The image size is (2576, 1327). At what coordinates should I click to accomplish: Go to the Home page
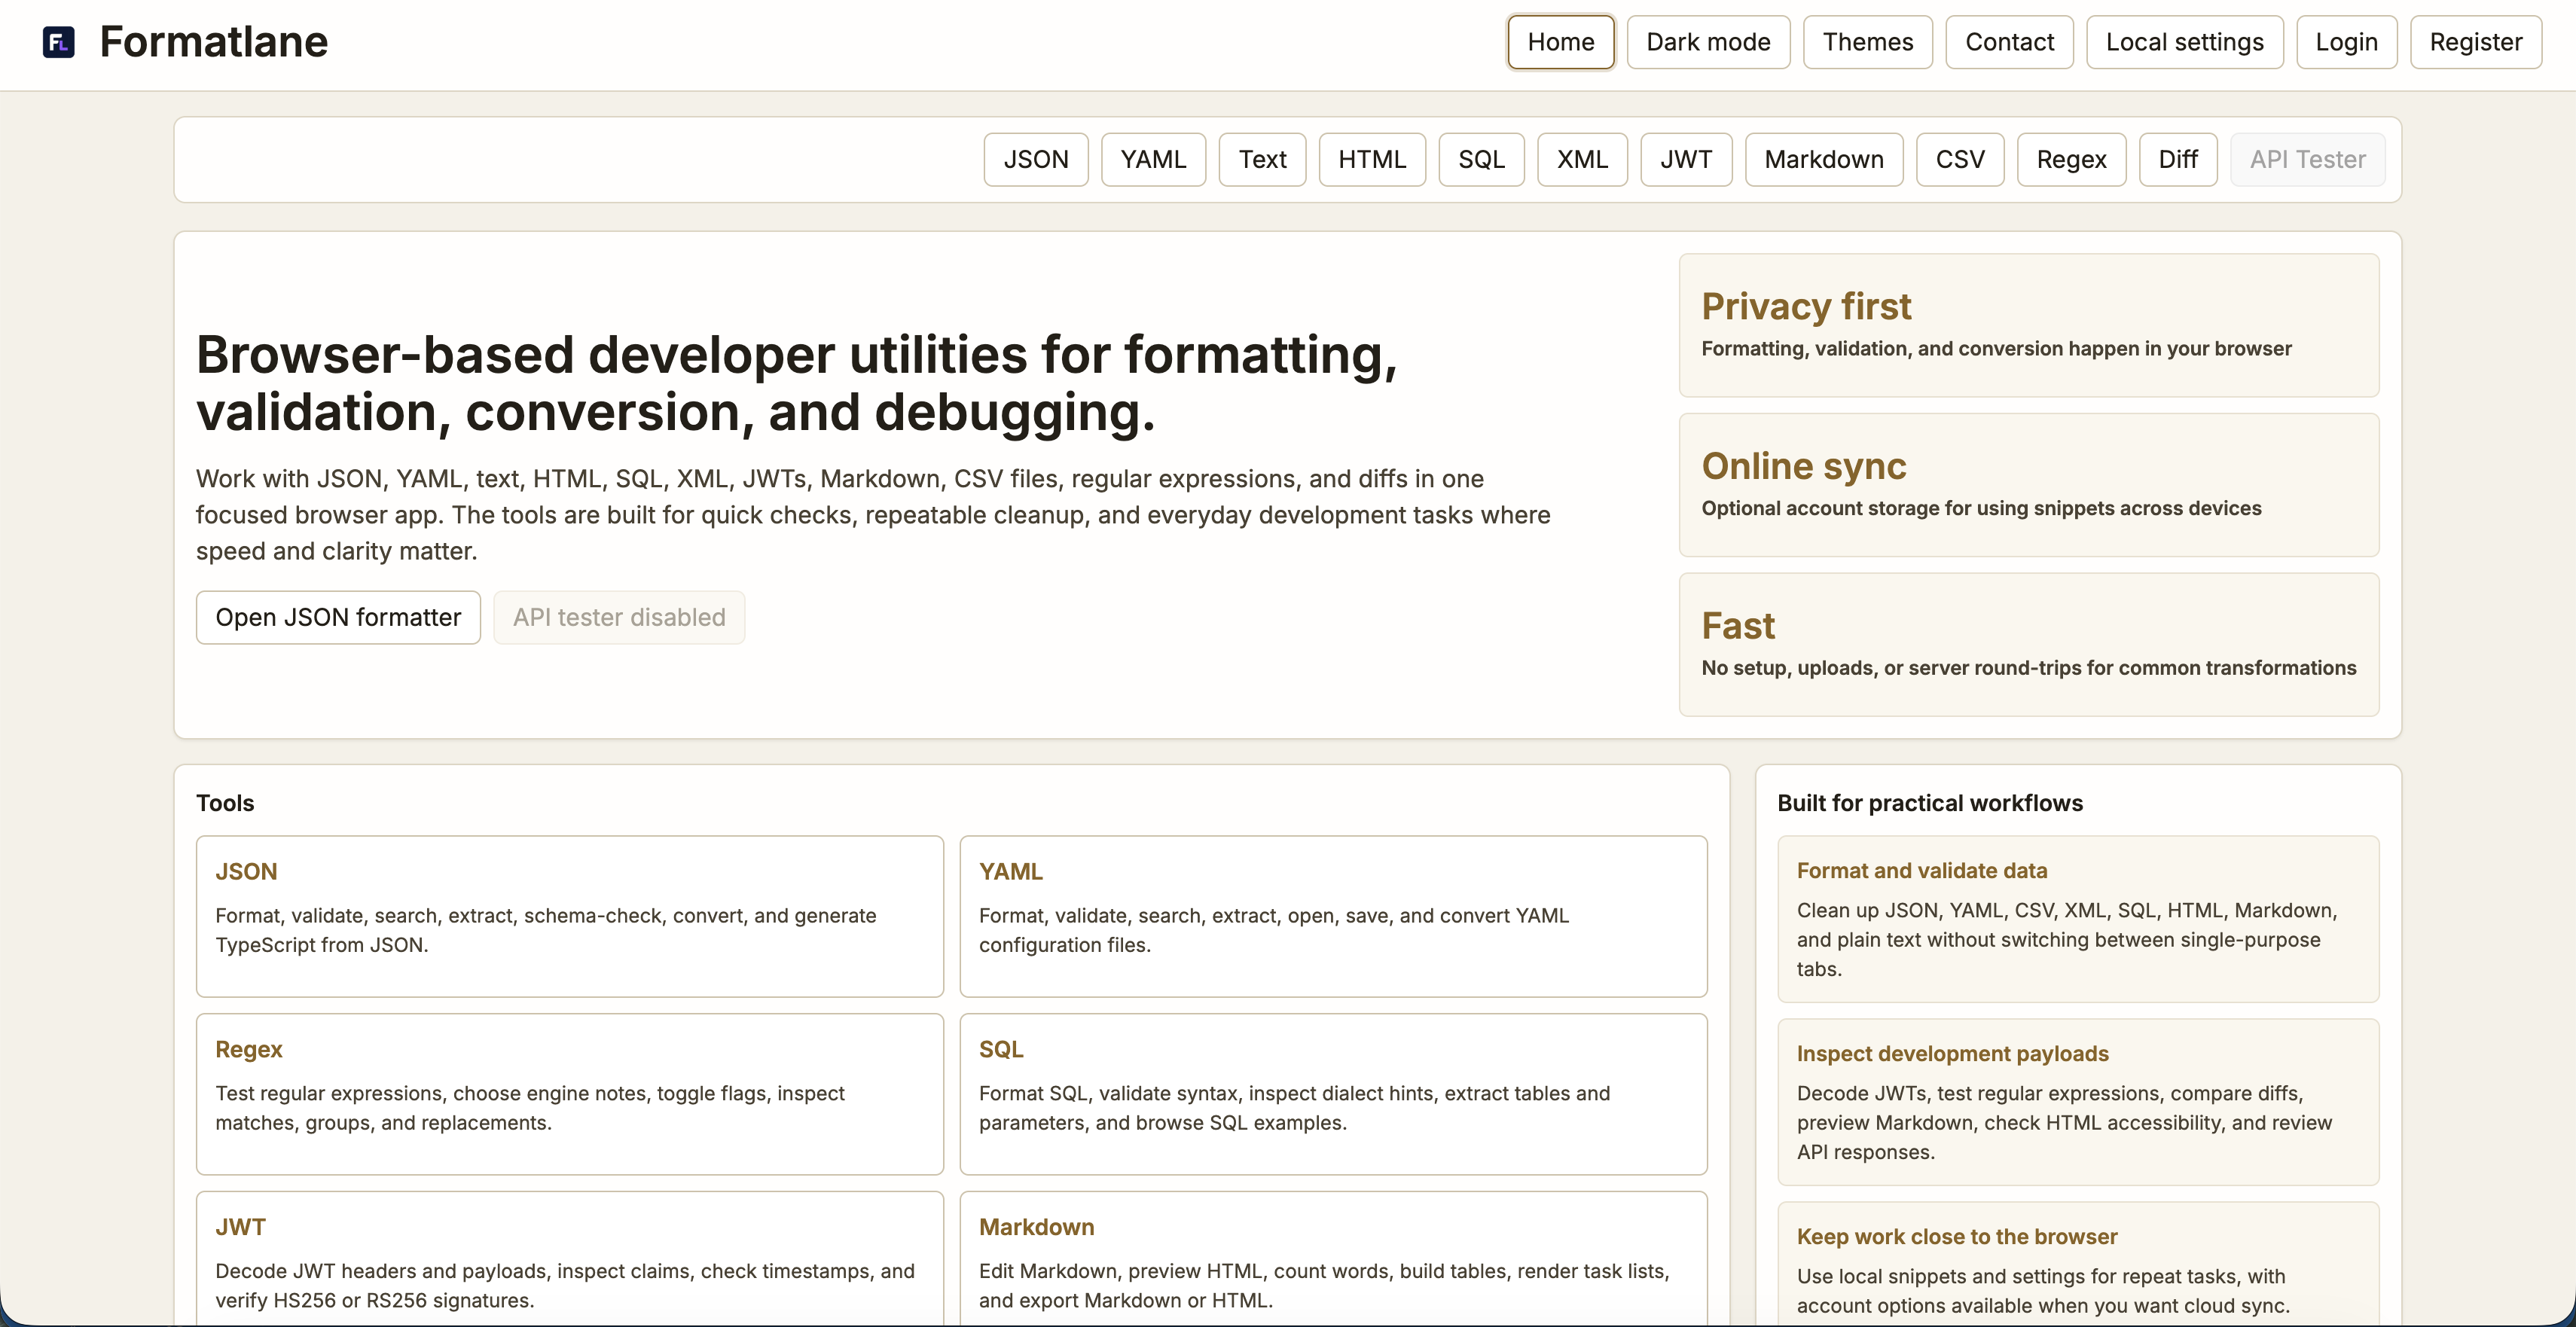[x=1560, y=42]
